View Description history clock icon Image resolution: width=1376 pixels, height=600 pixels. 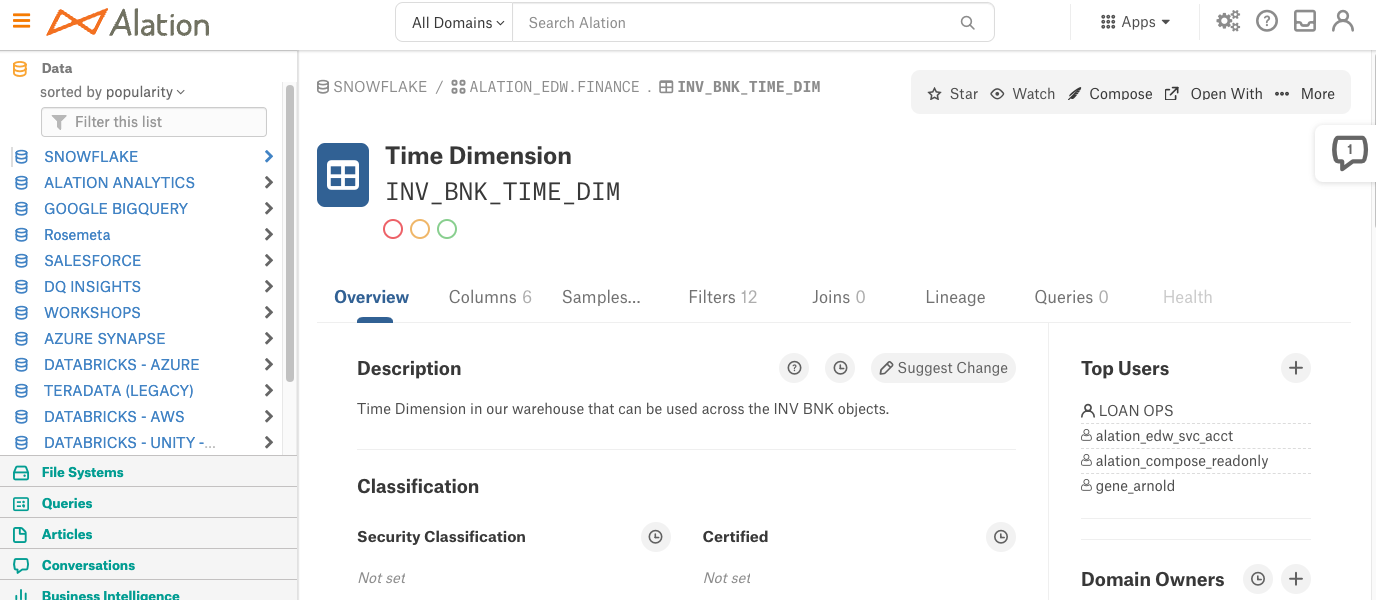(x=840, y=368)
